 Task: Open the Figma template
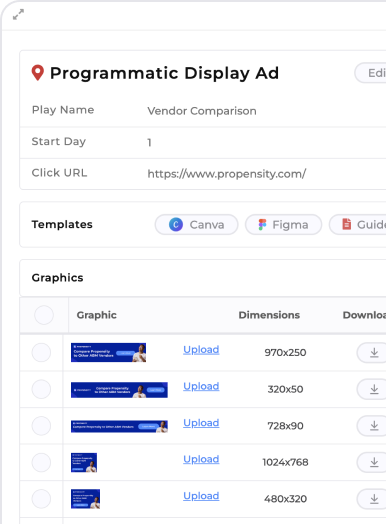283,225
